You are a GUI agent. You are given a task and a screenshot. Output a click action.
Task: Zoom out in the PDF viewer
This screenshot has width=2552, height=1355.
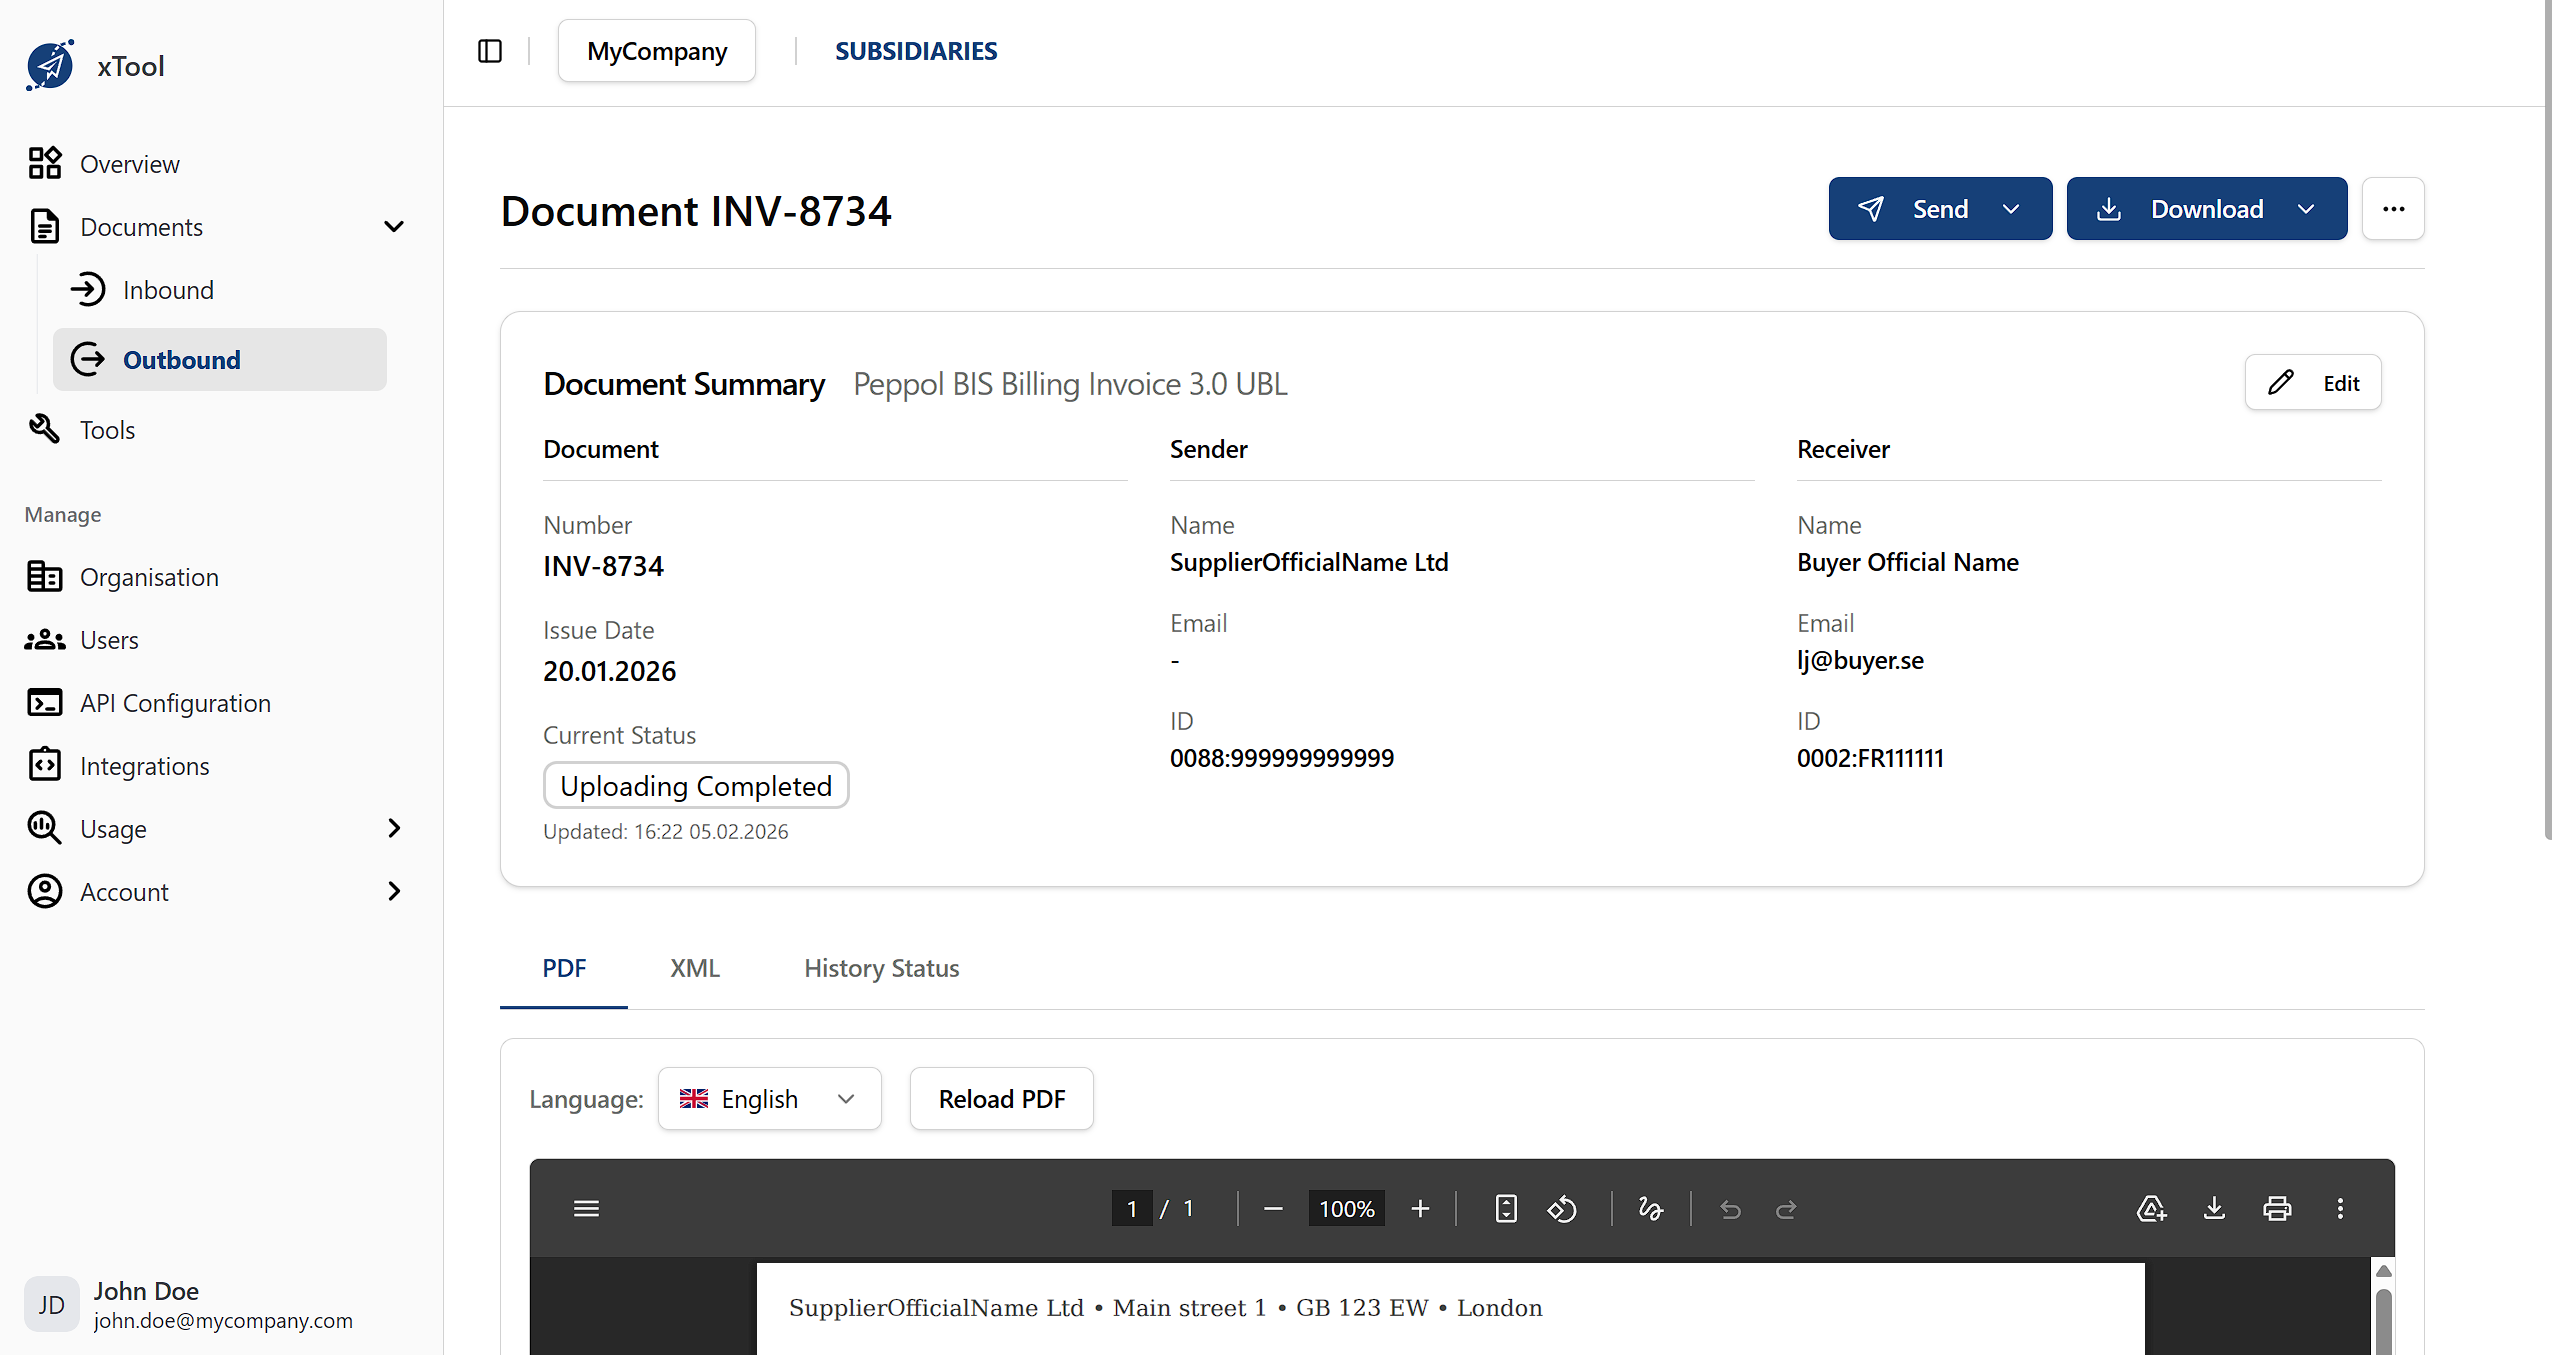[1272, 1208]
